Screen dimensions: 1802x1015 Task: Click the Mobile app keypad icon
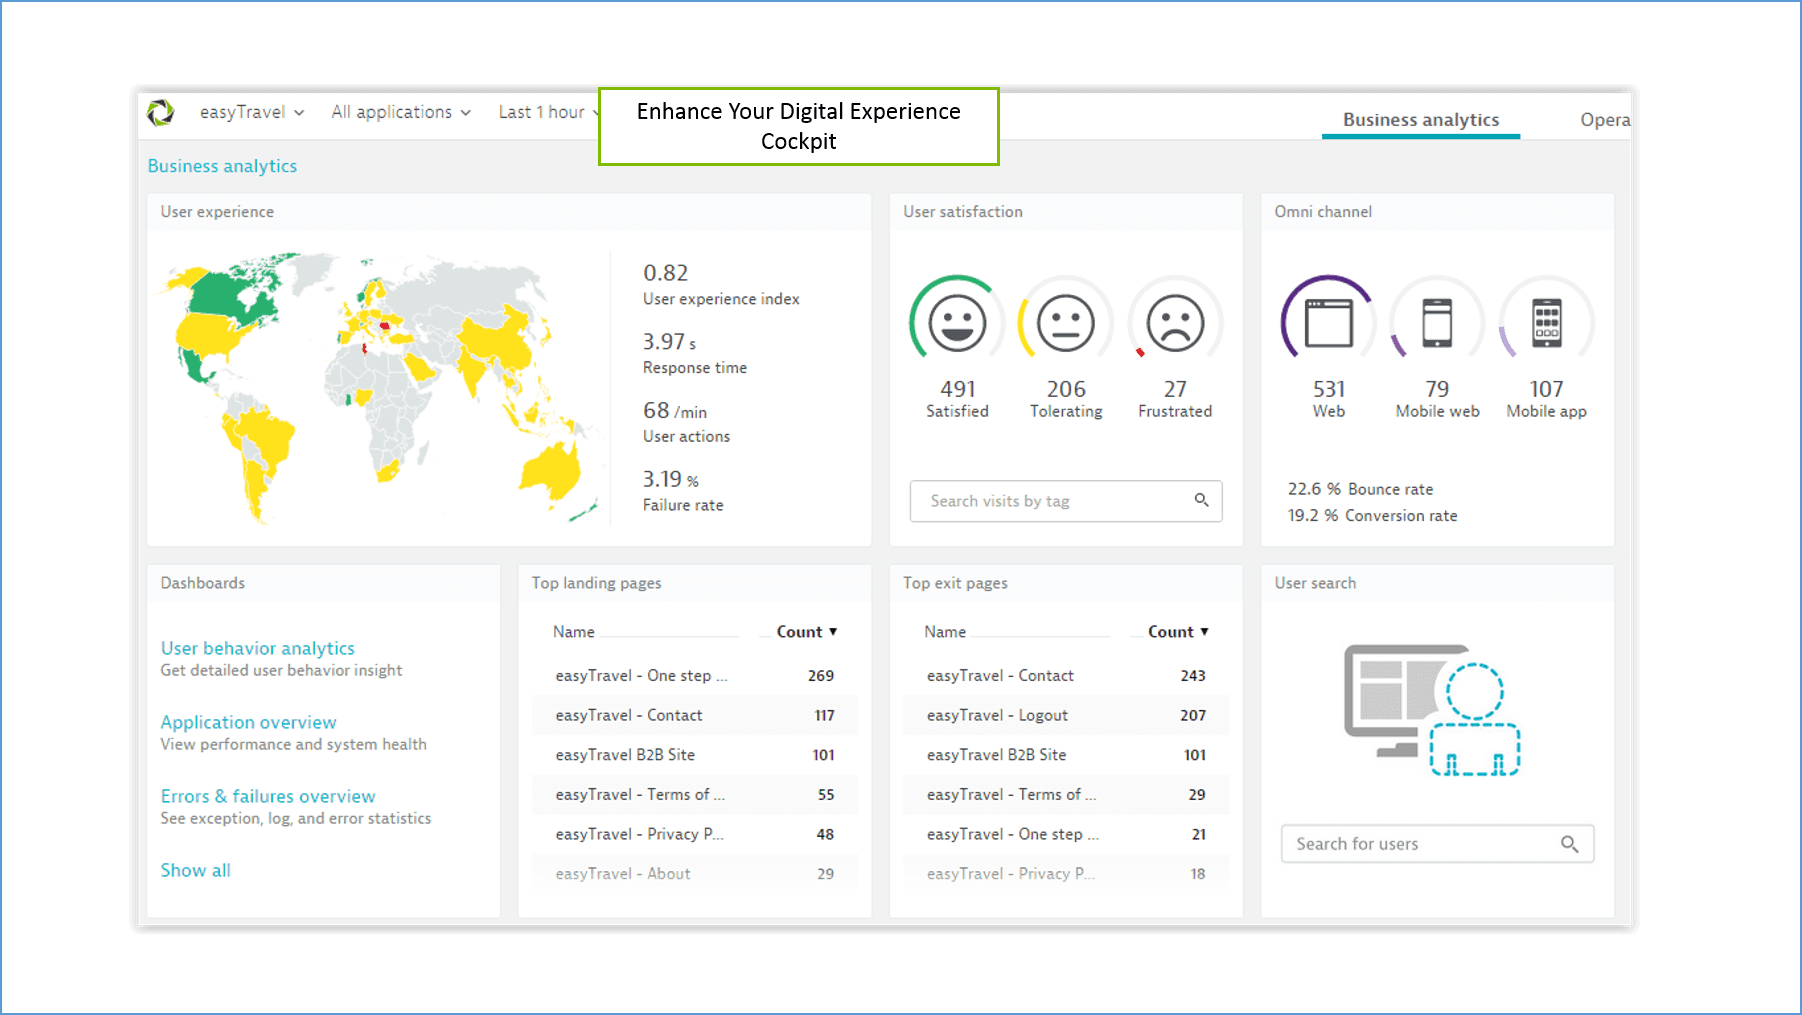point(1546,323)
